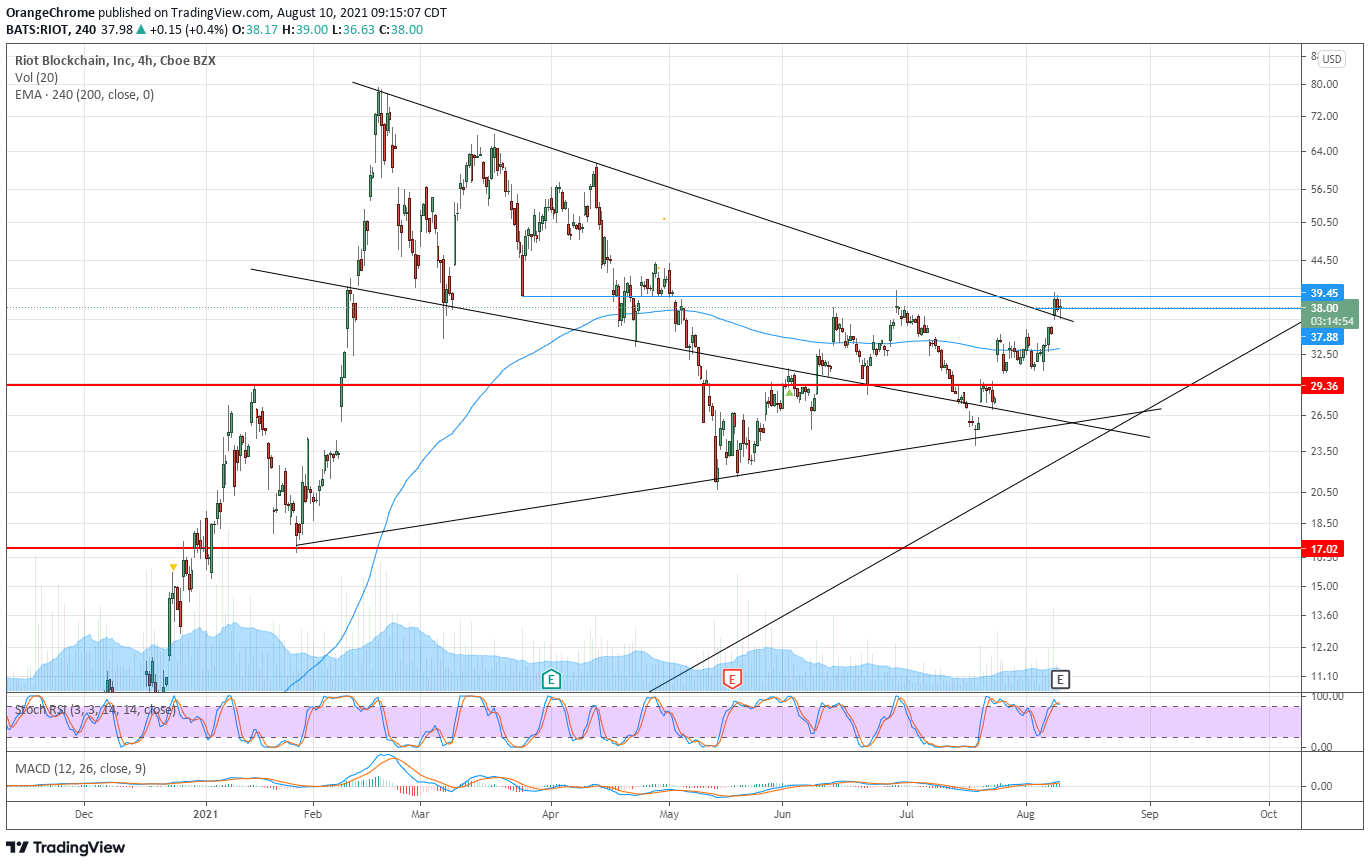Click the OrangeChrome publisher name
The width and height of the screenshot is (1370, 866).
click(x=51, y=13)
